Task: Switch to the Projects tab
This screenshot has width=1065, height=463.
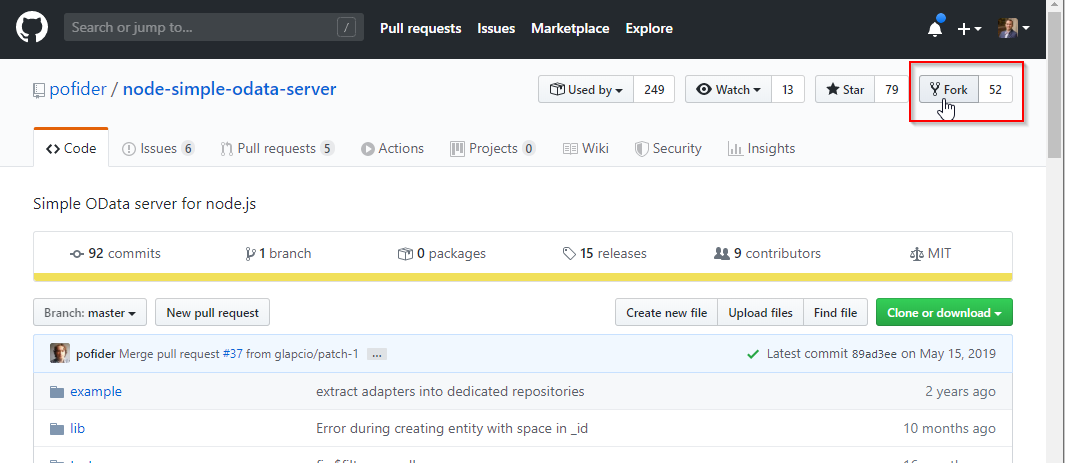Action: tap(493, 148)
